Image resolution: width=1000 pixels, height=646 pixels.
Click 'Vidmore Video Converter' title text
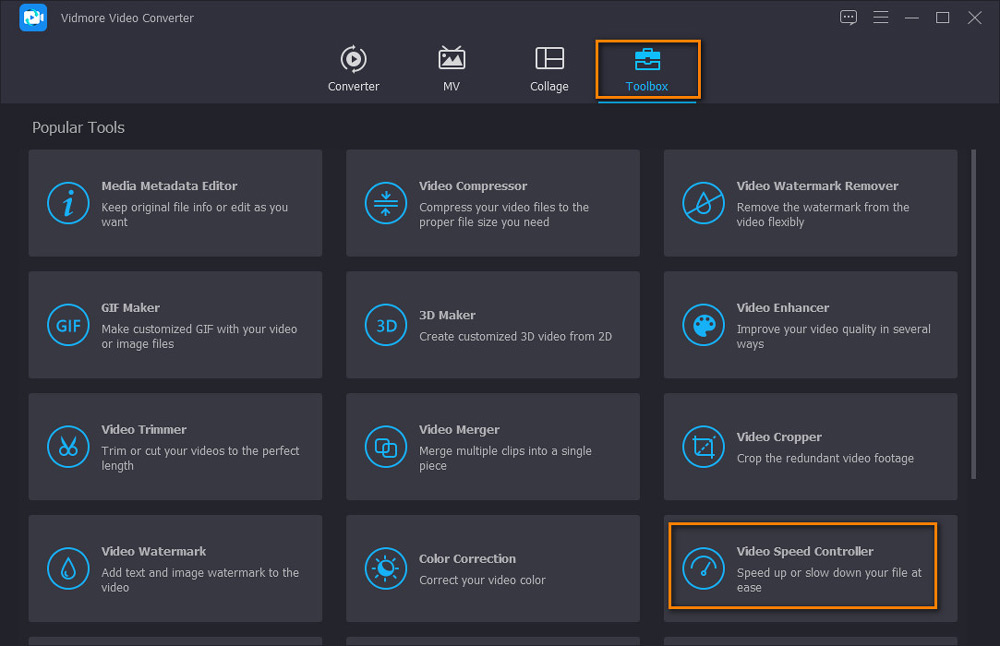tap(128, 18)
